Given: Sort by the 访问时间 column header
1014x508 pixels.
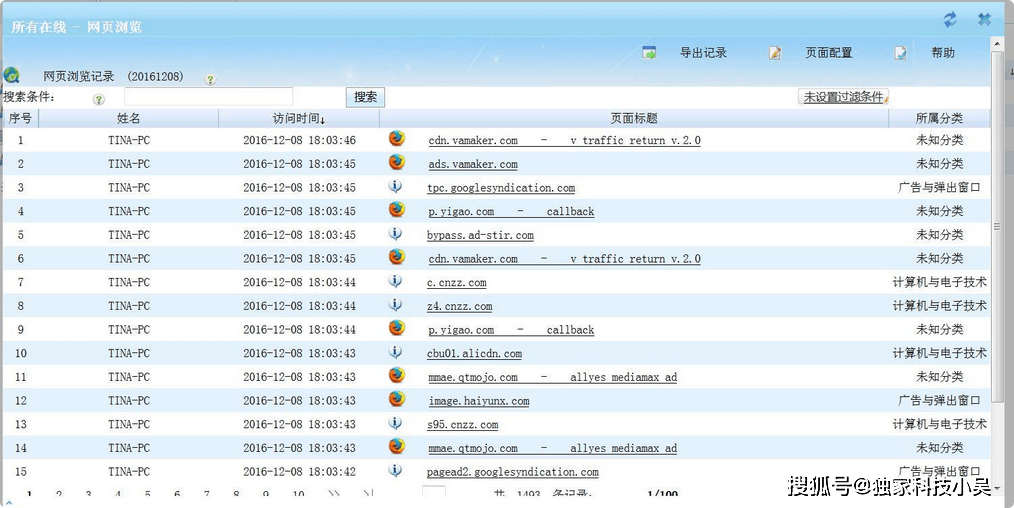Looking at the screenshot, I should click(299, 118).
